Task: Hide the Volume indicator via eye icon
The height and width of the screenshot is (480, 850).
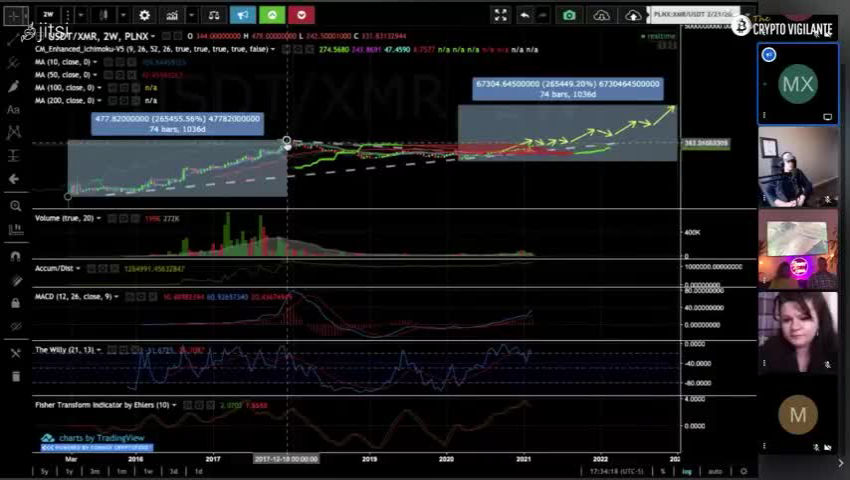Action: coord(112,219)
